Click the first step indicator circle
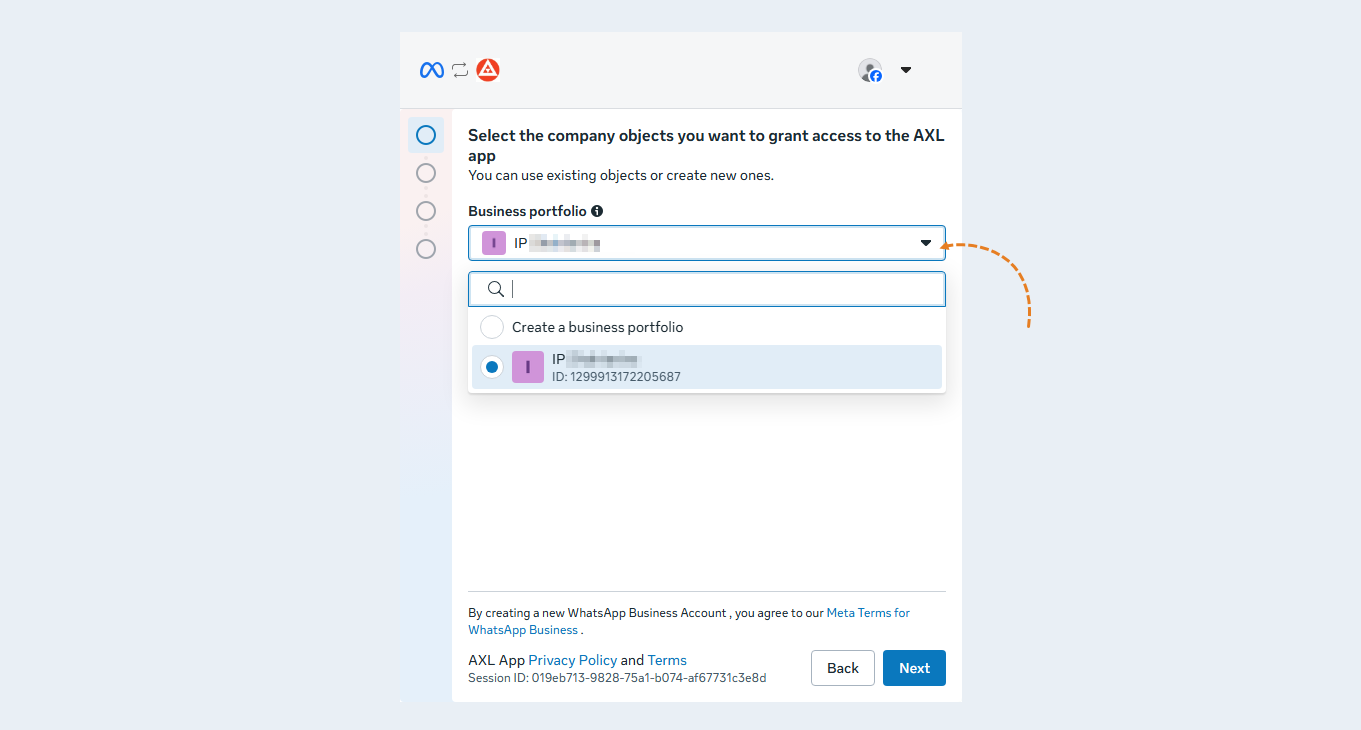 point(426,135)
